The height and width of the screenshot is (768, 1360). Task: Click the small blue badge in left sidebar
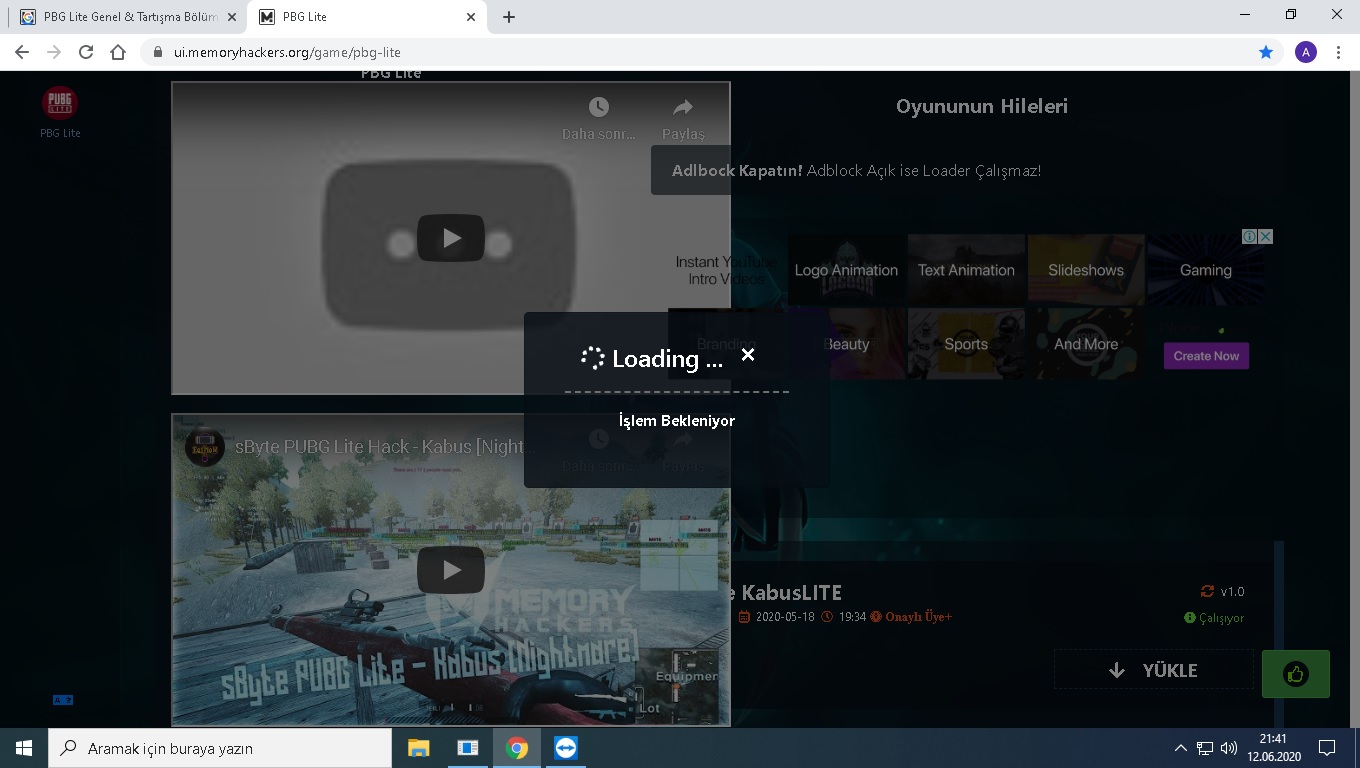pyautogui.click(x=62, y=700)
